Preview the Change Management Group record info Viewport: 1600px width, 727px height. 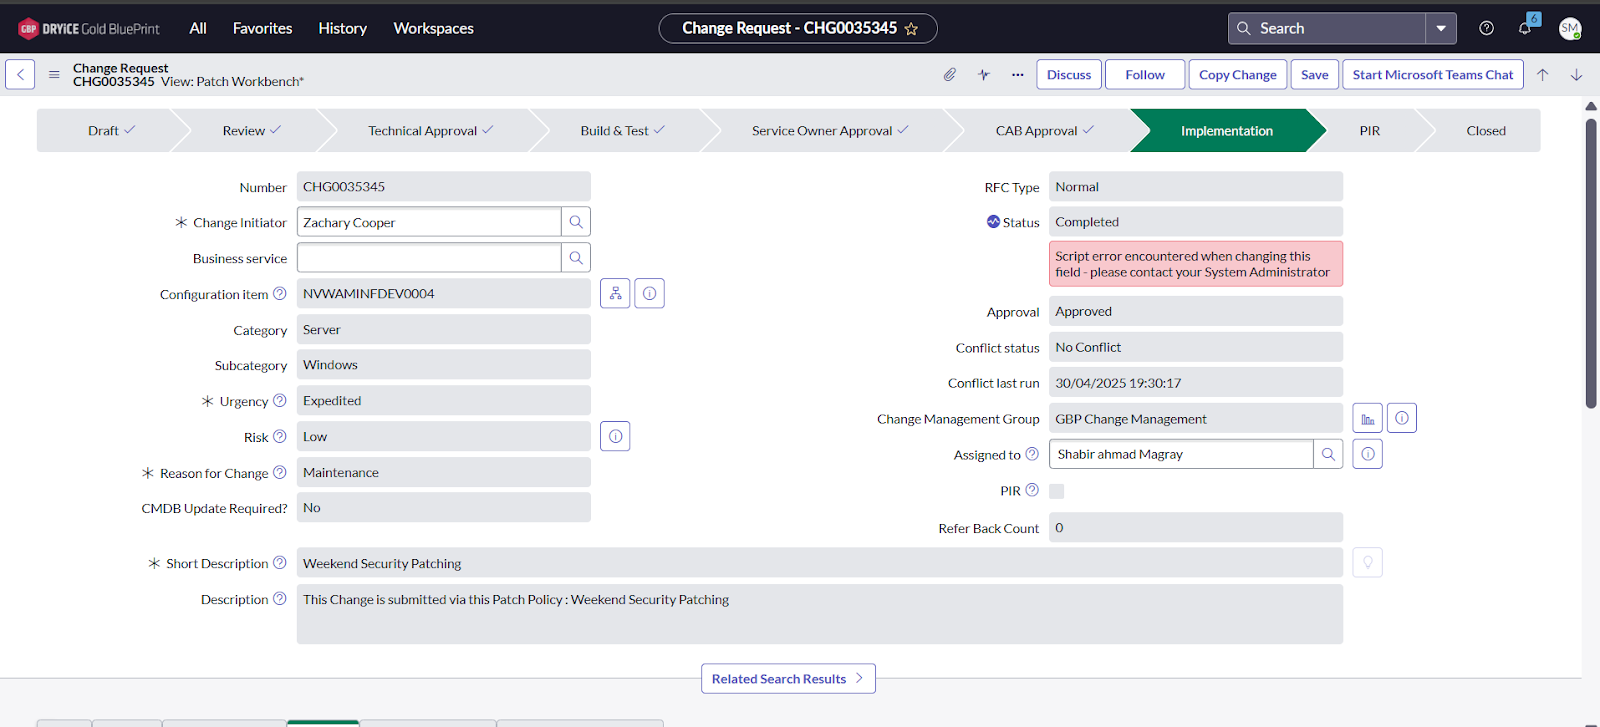[x=1402, y=418]
